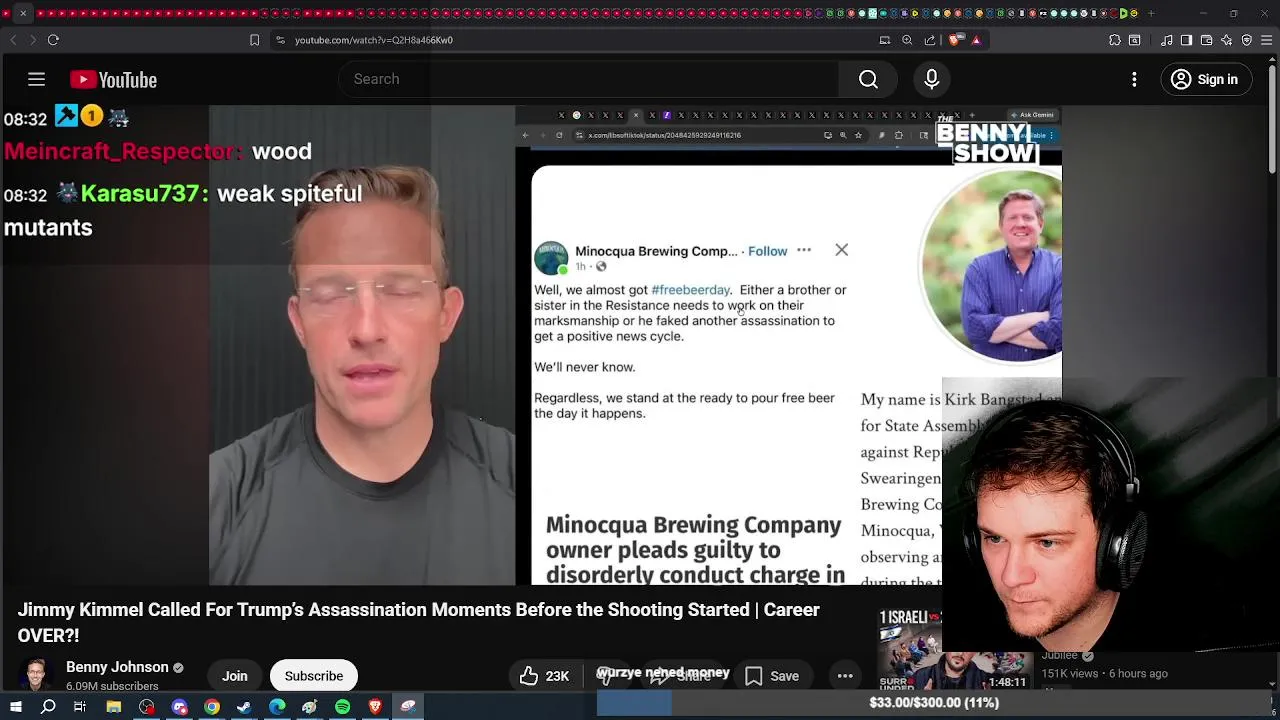
Task: Share this page from address bar
Action: pyautogui.click(x=930, y=40)
